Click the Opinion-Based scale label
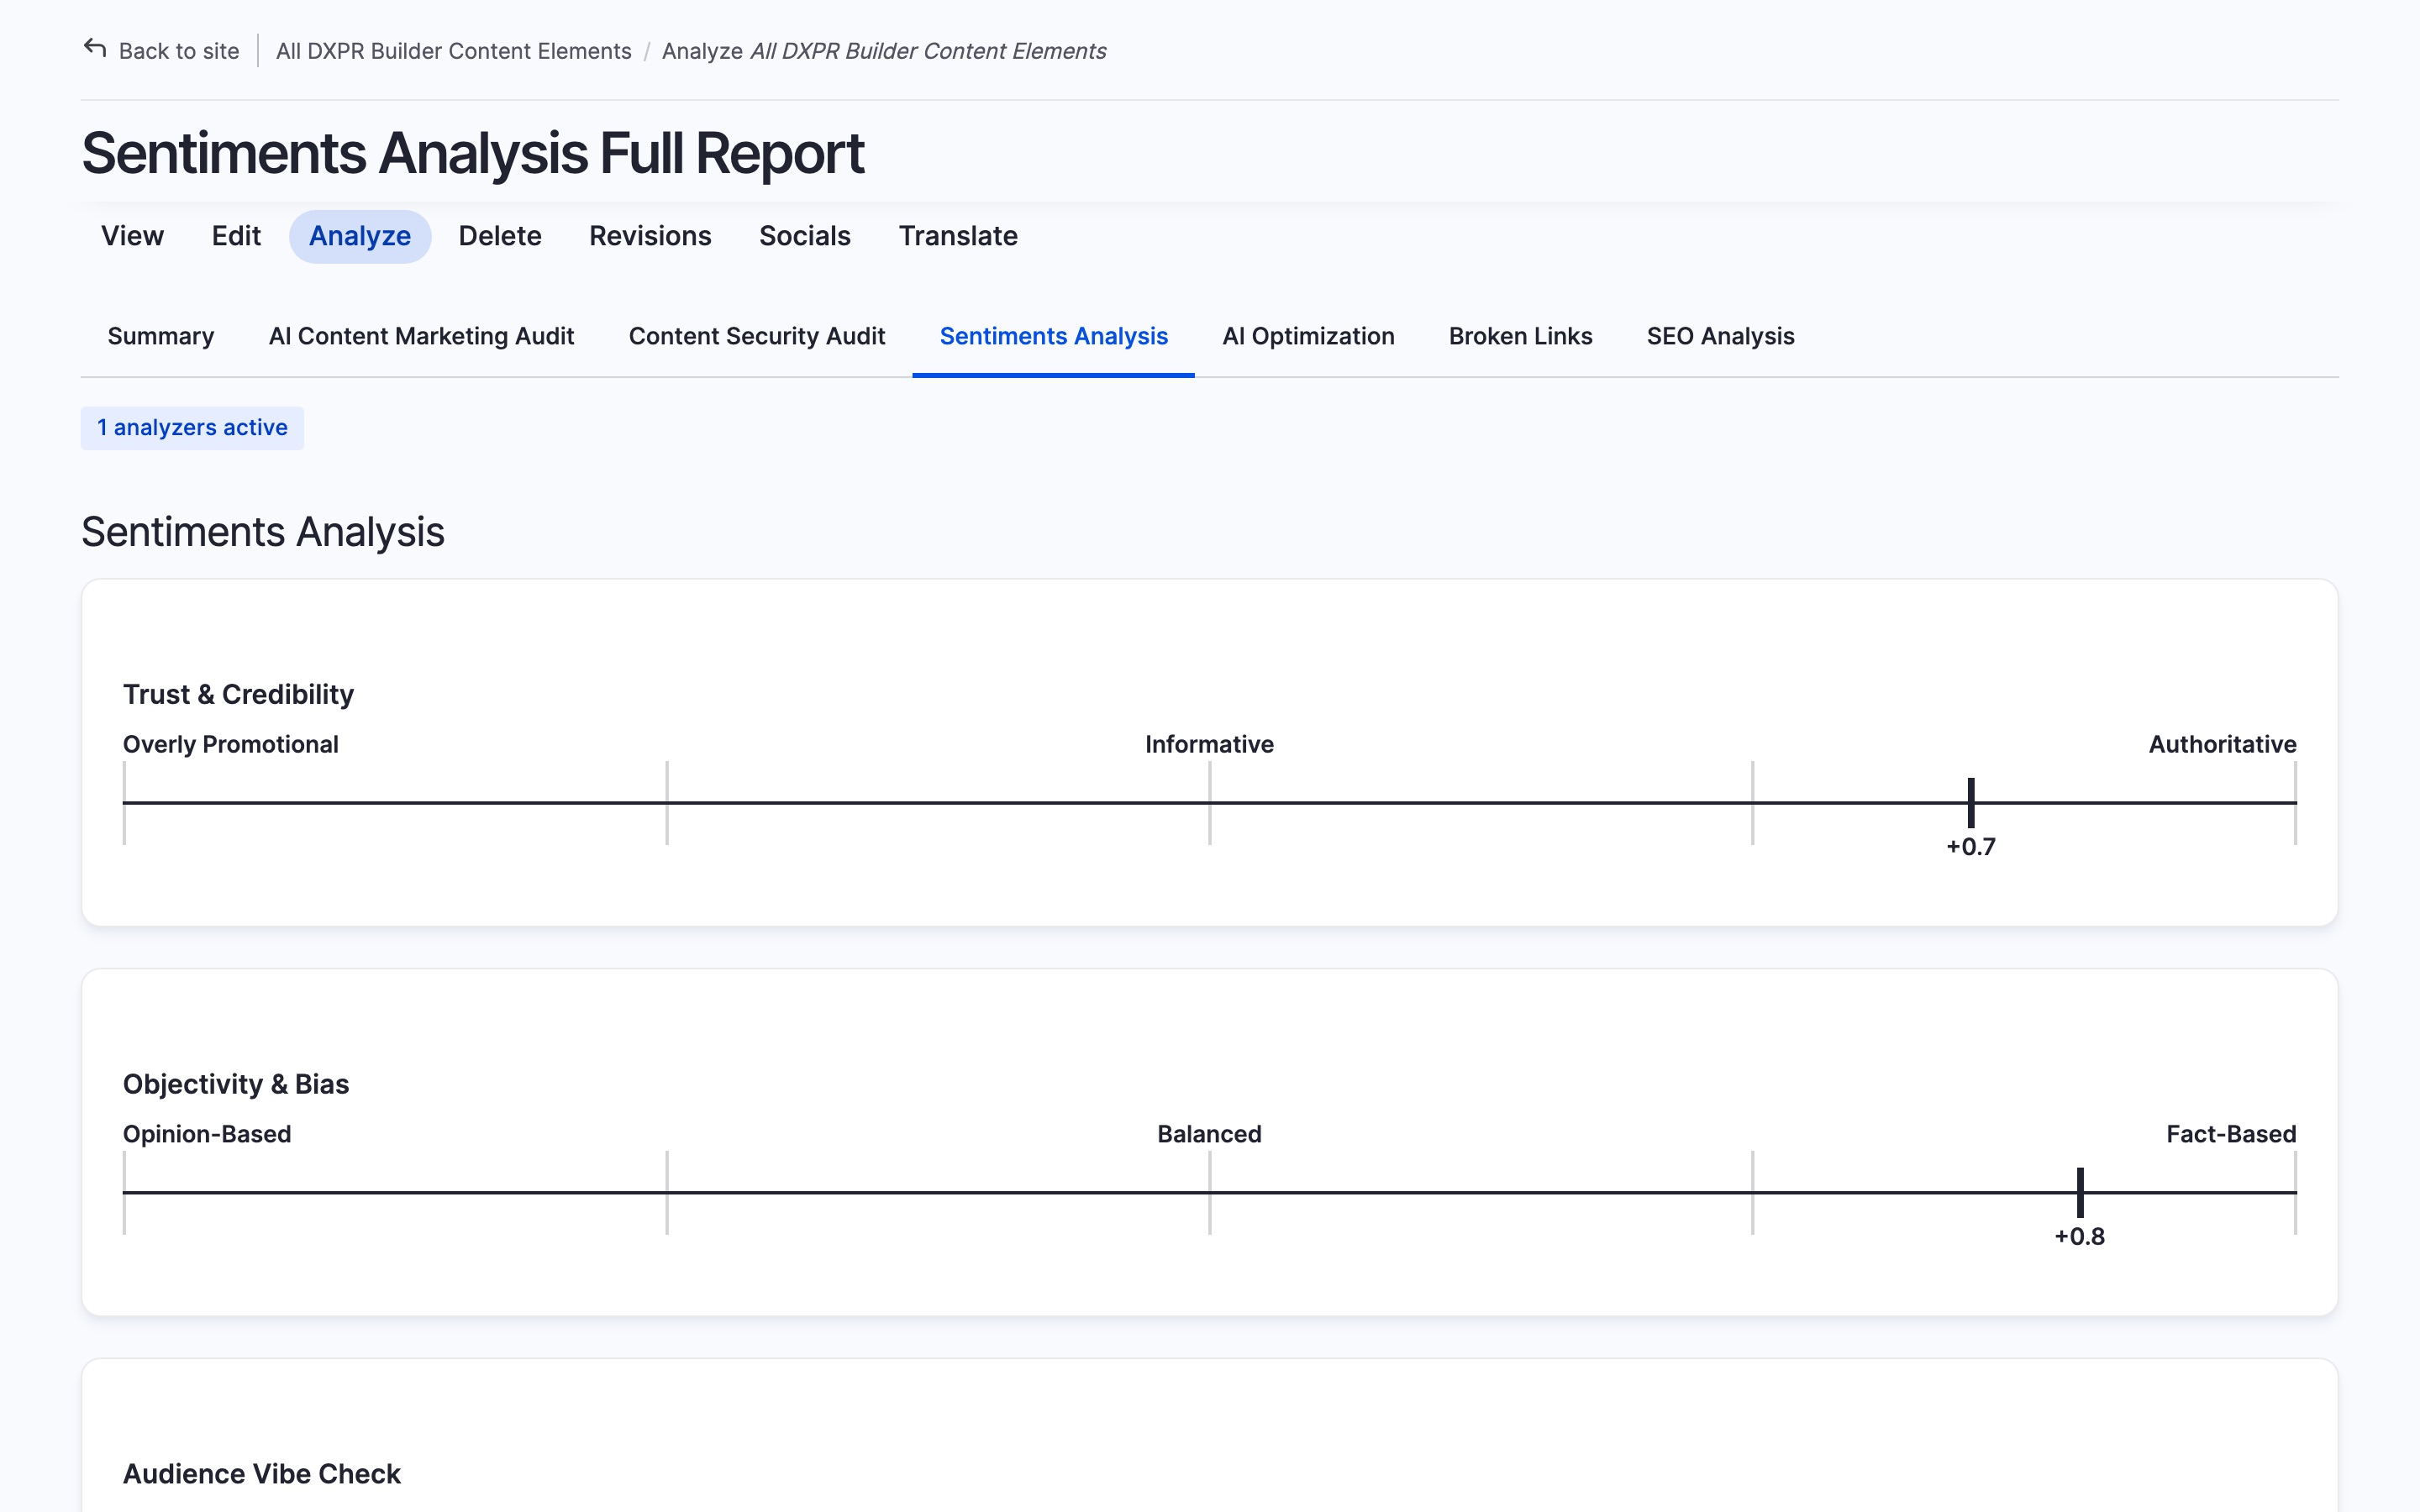The image size is (2420, 1512). pyautogui.click(x=207, y=1134)
